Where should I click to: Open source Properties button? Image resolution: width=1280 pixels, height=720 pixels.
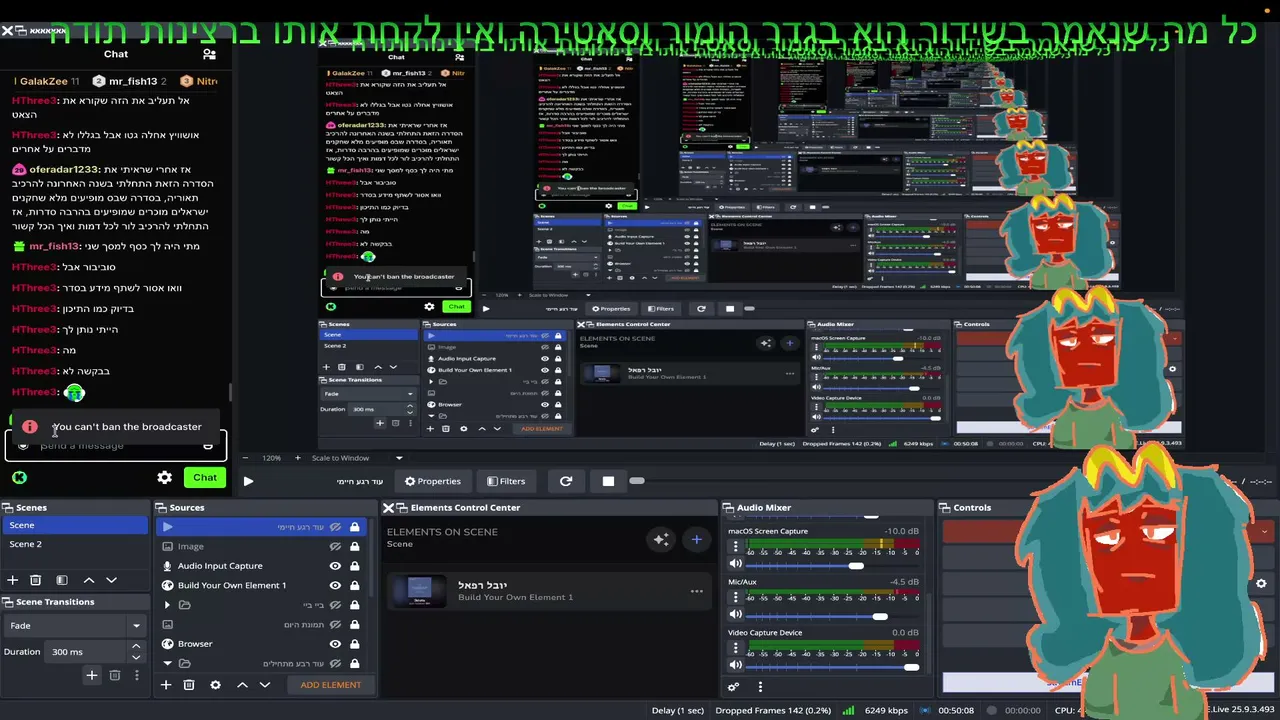pyautogui.click(x=433, y=481)
